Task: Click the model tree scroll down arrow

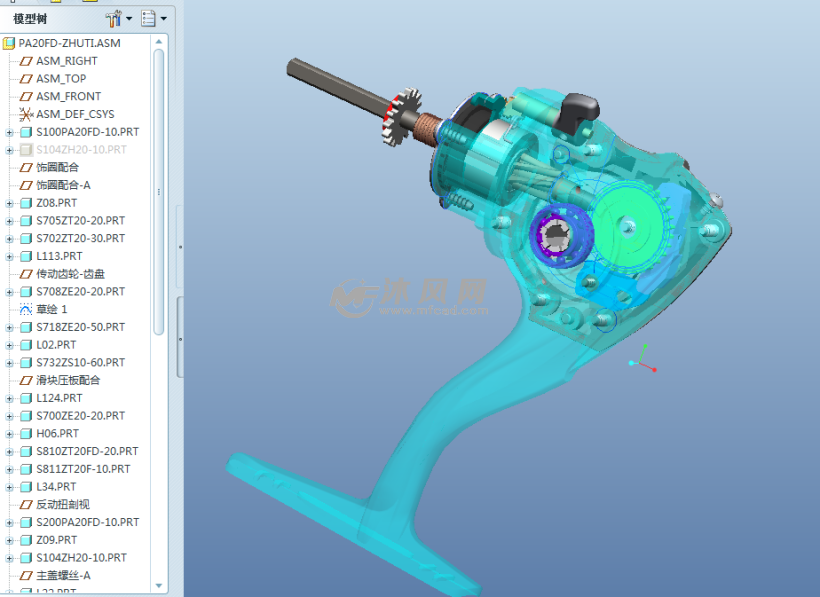Action: pyautogui.click(x=159, y=585)
